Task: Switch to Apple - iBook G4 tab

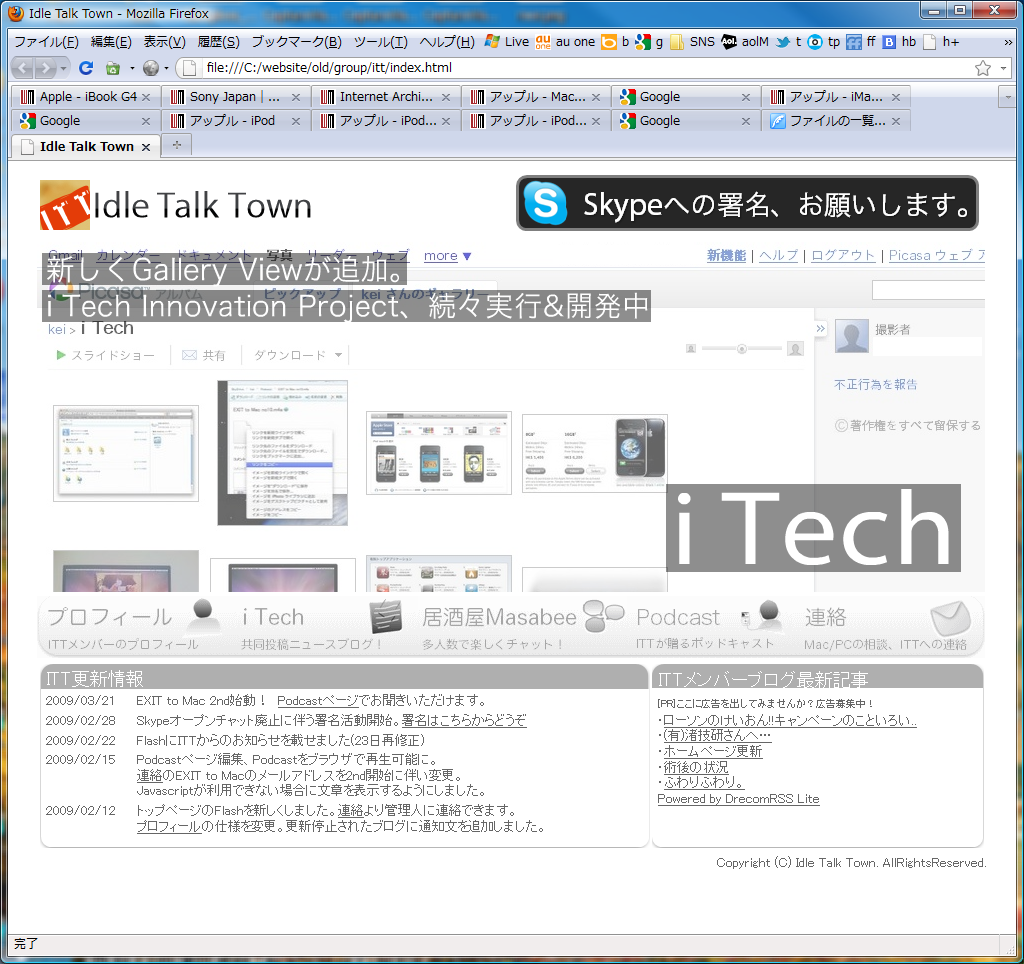Action: click(x=85, y=97)
